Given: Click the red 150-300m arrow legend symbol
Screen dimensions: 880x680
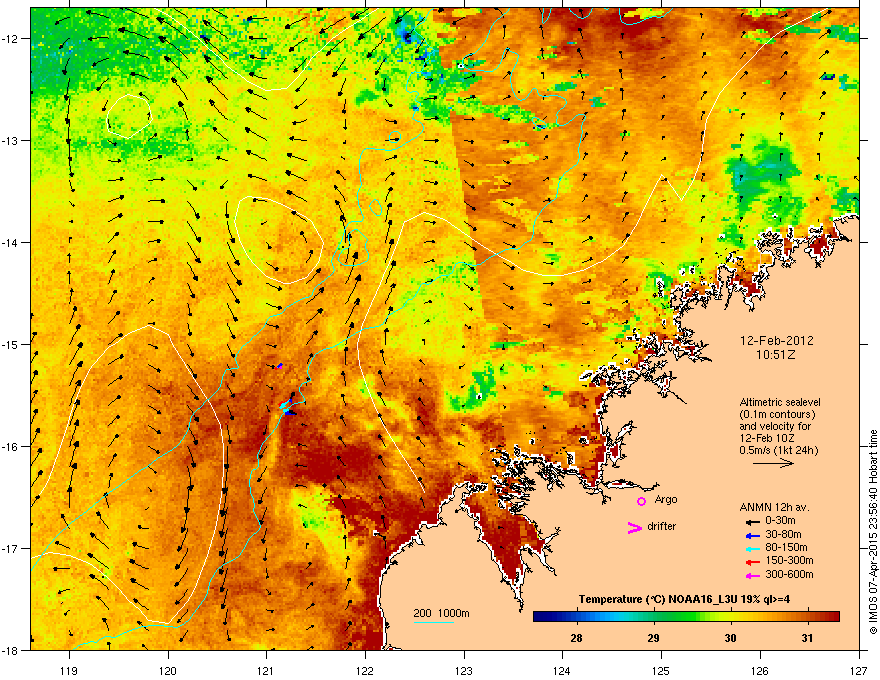Looking at the screenshot, I should tap(753, 562).
